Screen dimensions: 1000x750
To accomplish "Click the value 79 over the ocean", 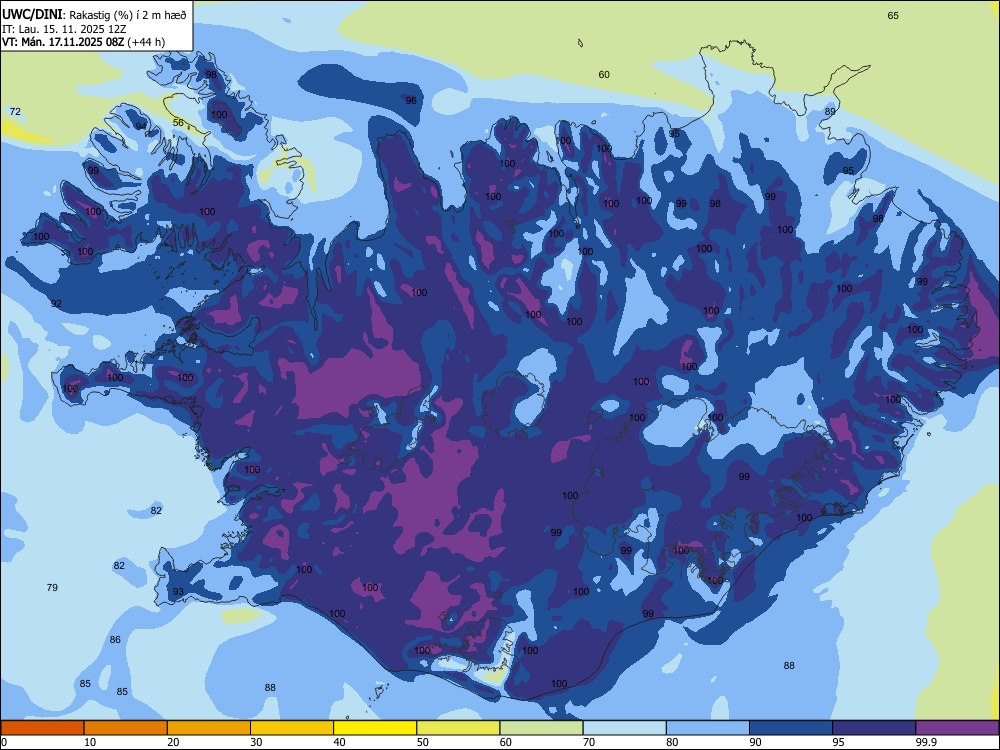I will click(52, 587).
